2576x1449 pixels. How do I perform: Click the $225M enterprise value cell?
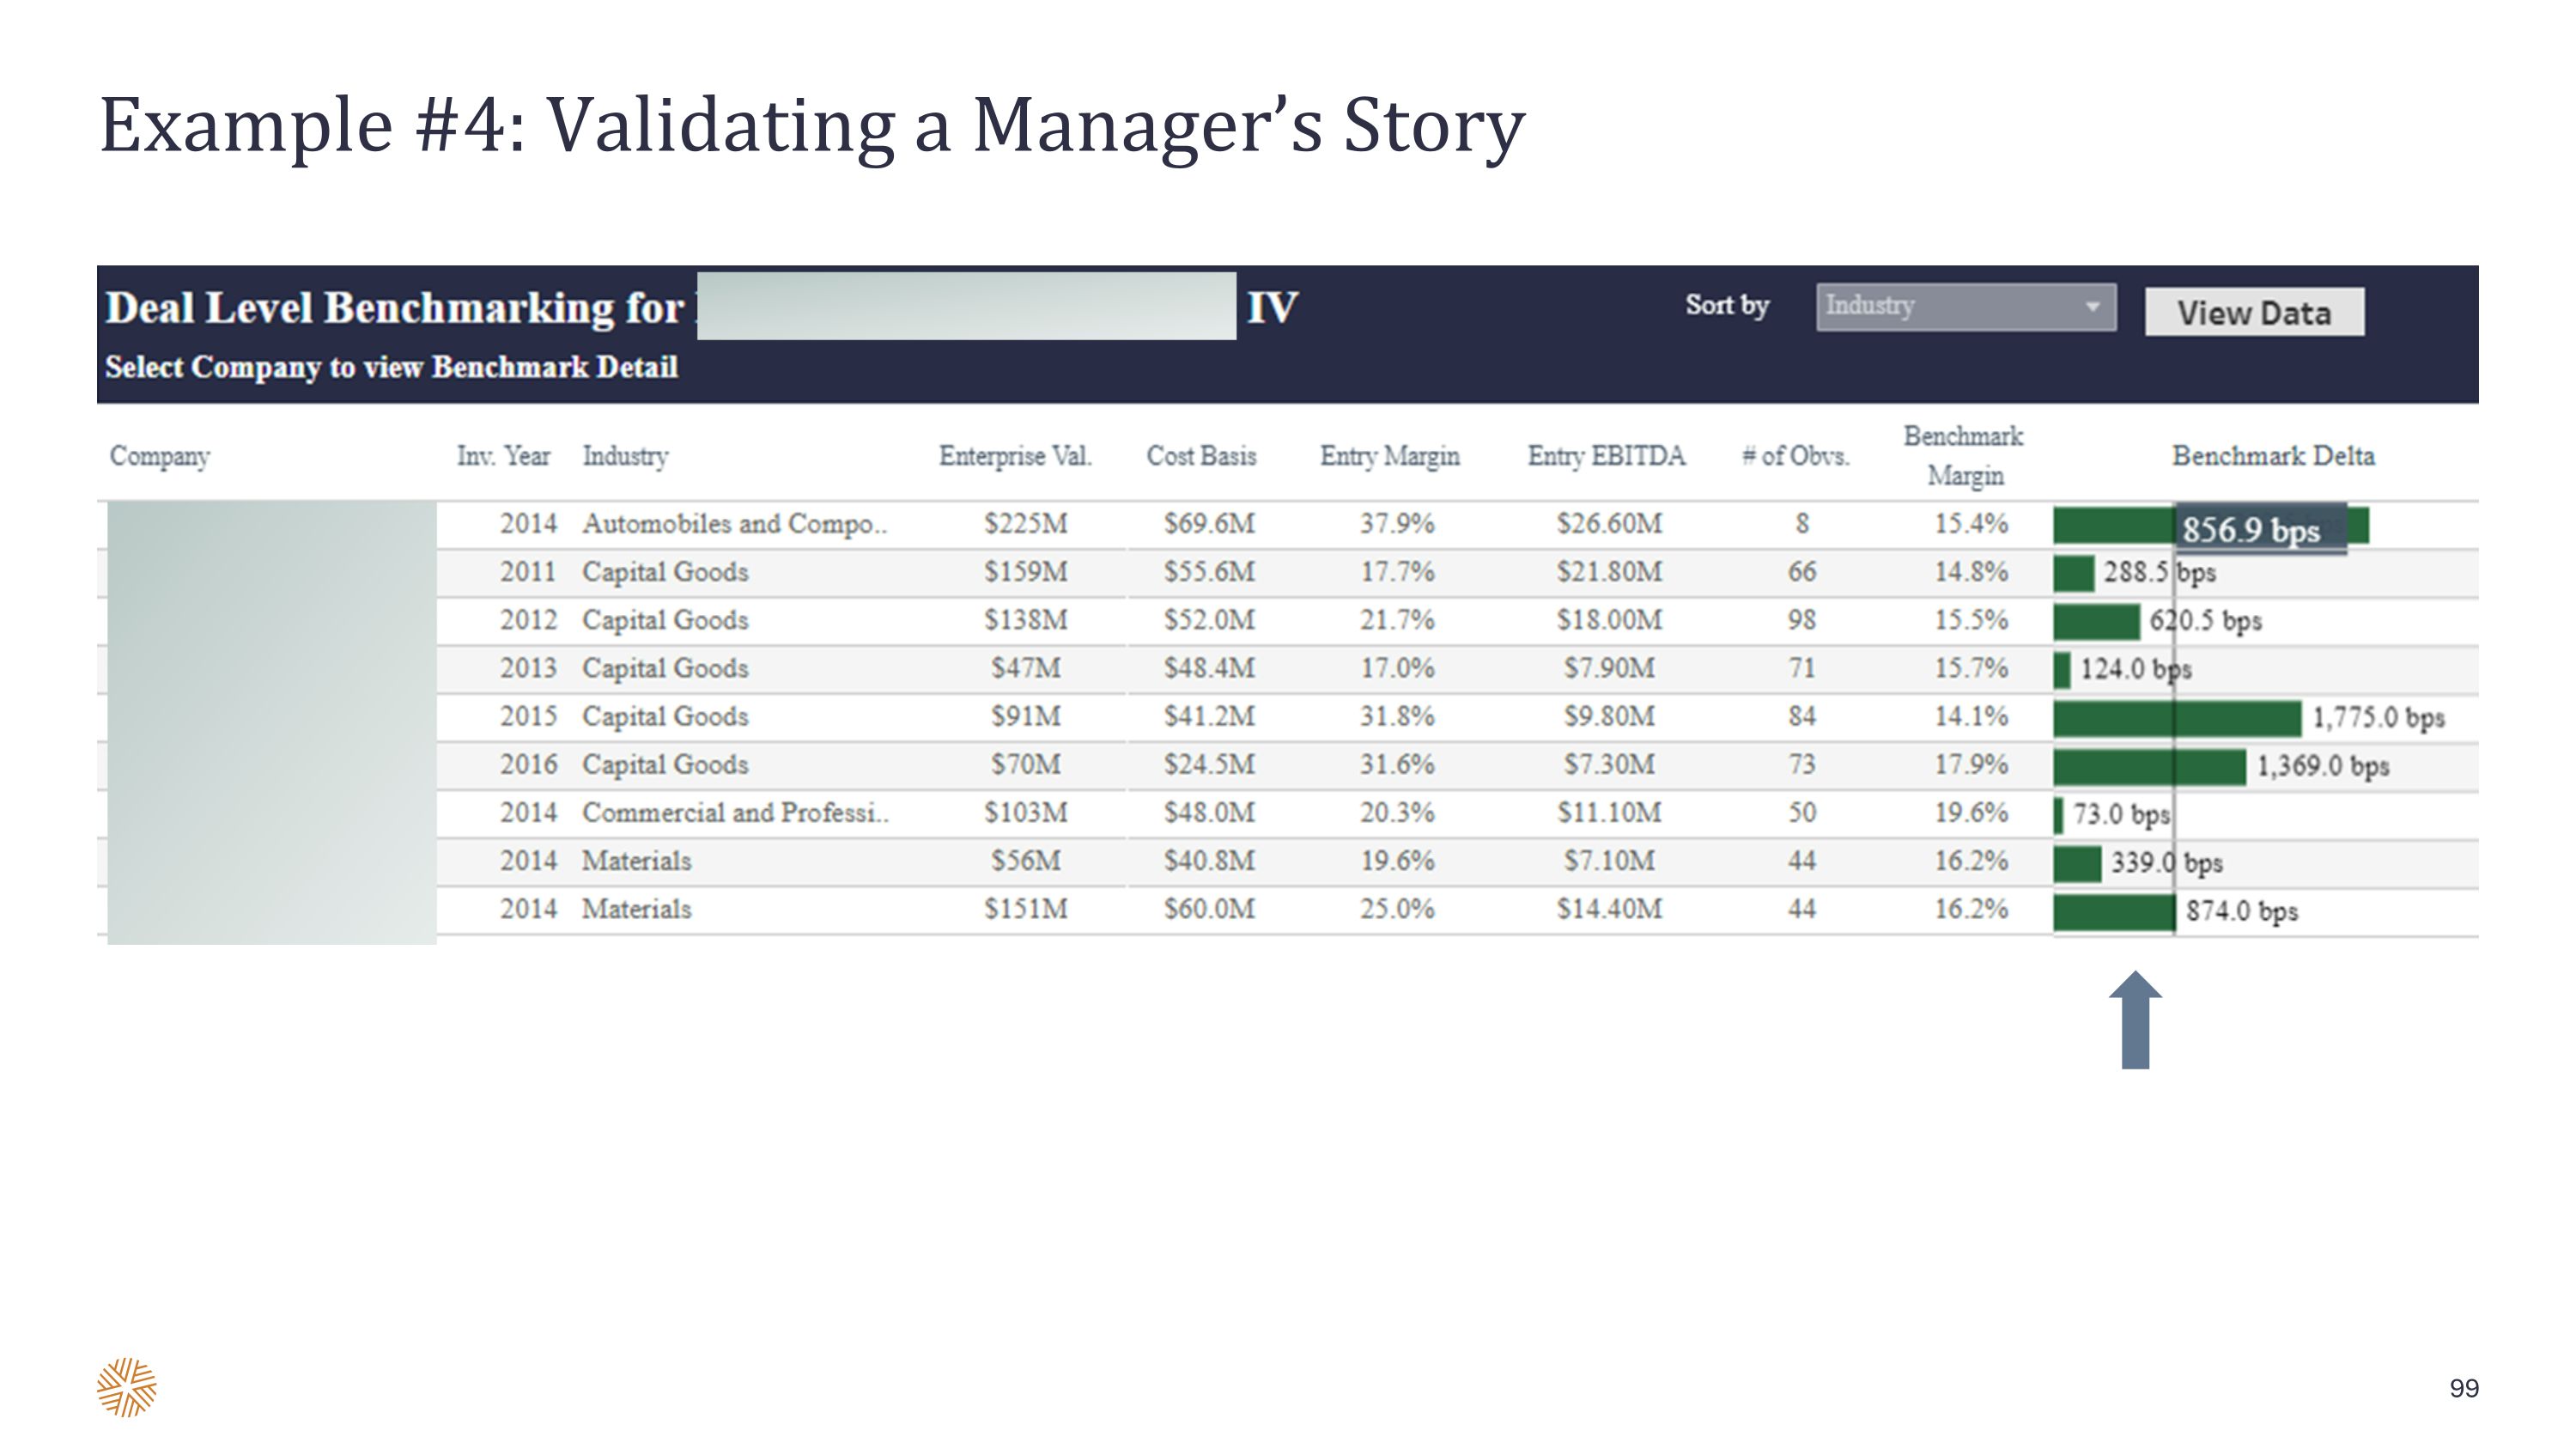click(1025, 523)
